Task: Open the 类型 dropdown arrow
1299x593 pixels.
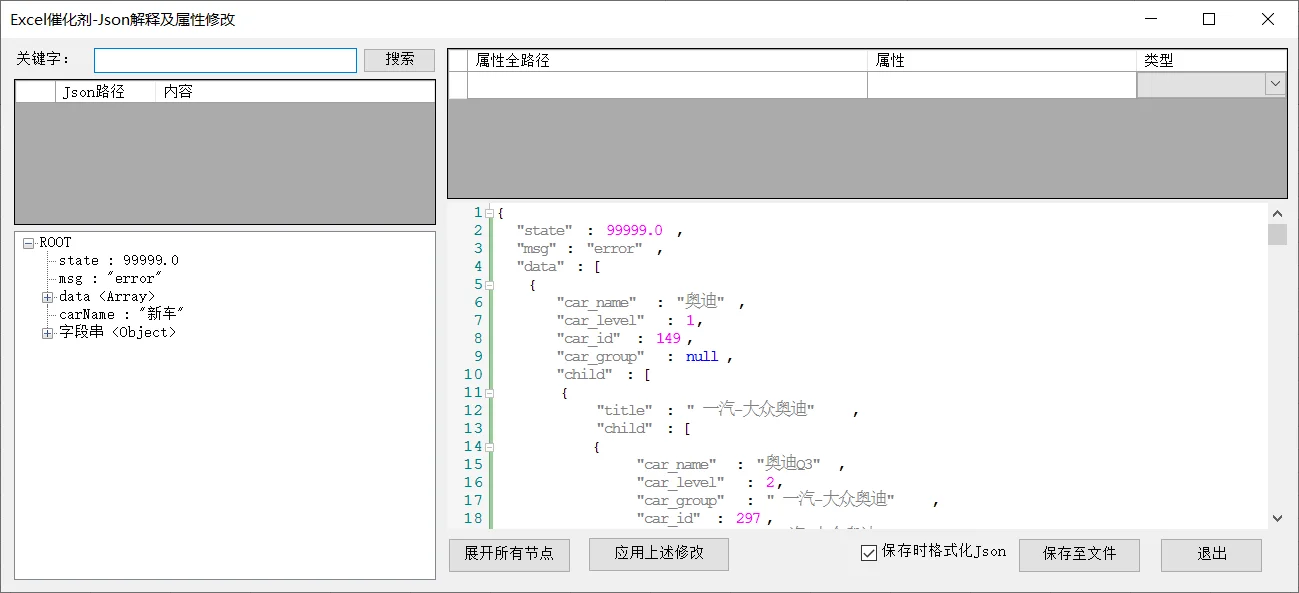Action: pos(1275,85)
